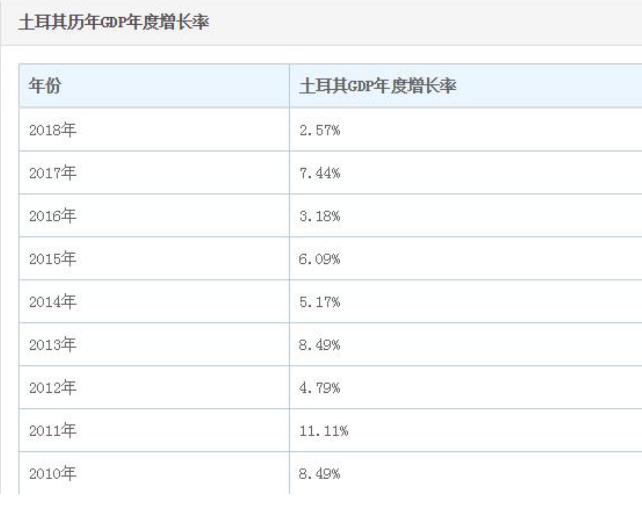Click the 6.09% growth rate value

pyautogui.click(x=320, y=259)
